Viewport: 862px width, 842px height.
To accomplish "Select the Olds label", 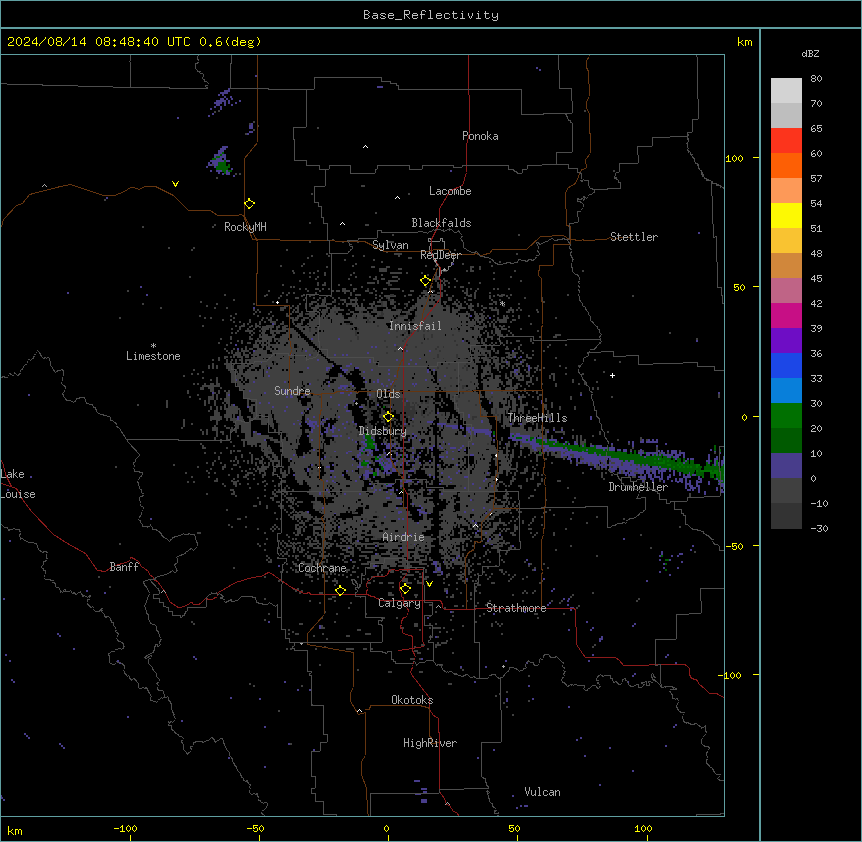I will (x=388, y=394).
